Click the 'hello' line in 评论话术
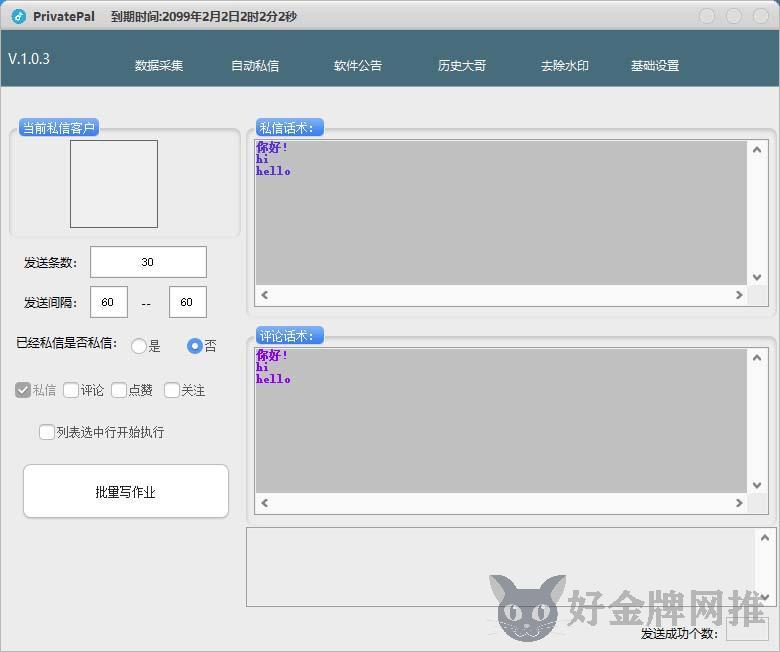Image resolution: width=780 pixels, height=652 pixels. coord(273,379)
